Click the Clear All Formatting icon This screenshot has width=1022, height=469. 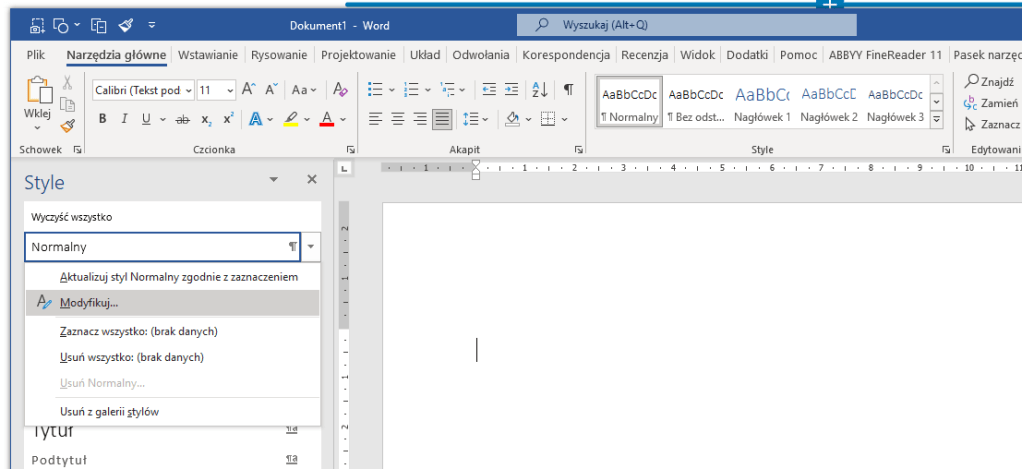[340, 90]
